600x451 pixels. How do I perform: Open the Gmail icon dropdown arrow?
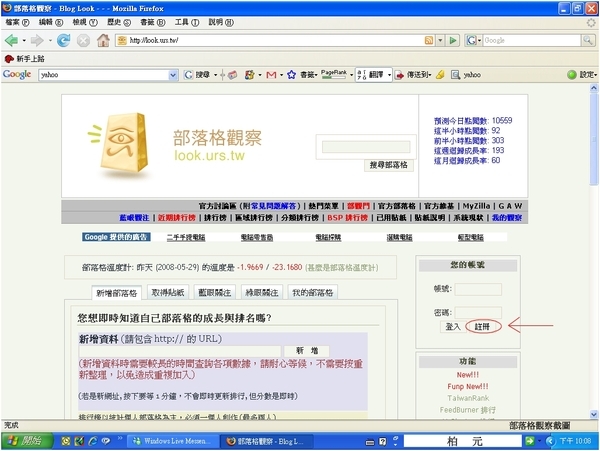281,75
